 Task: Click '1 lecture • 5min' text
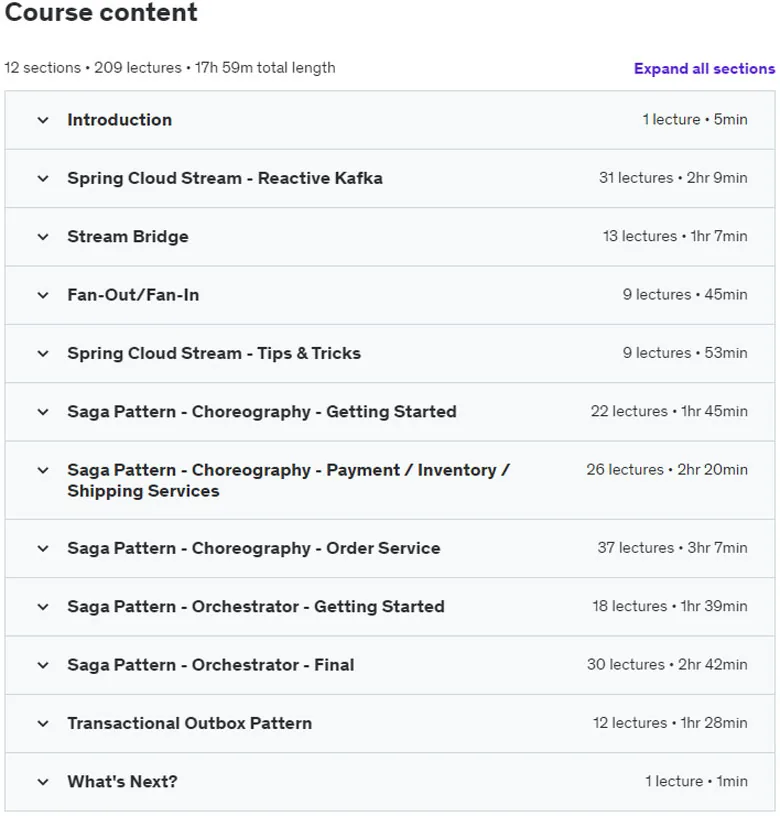click(695, 119)
